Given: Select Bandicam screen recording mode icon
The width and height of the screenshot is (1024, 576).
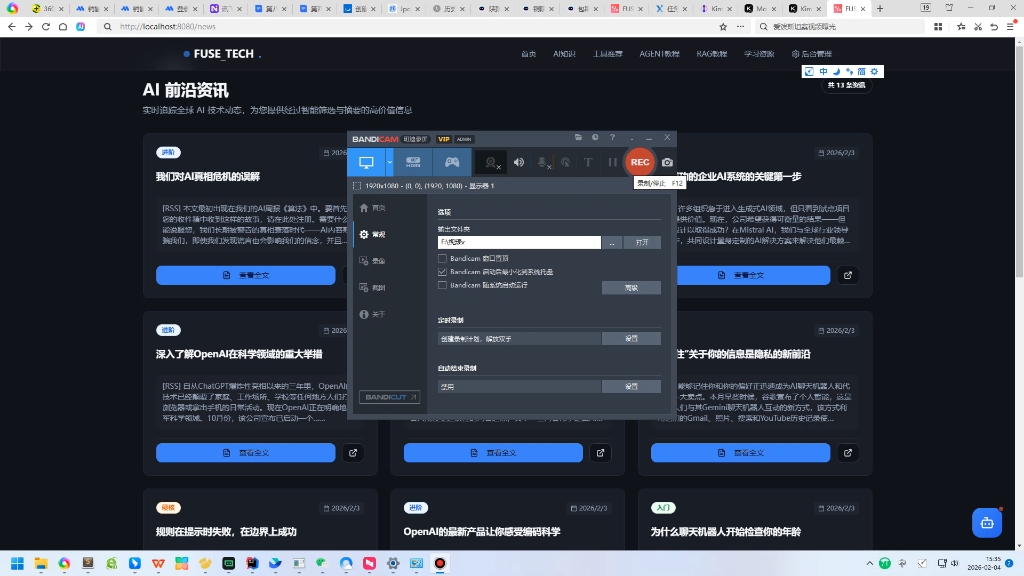Looking at the screenshot, I should pyautogui.click(x=366, y=162).
